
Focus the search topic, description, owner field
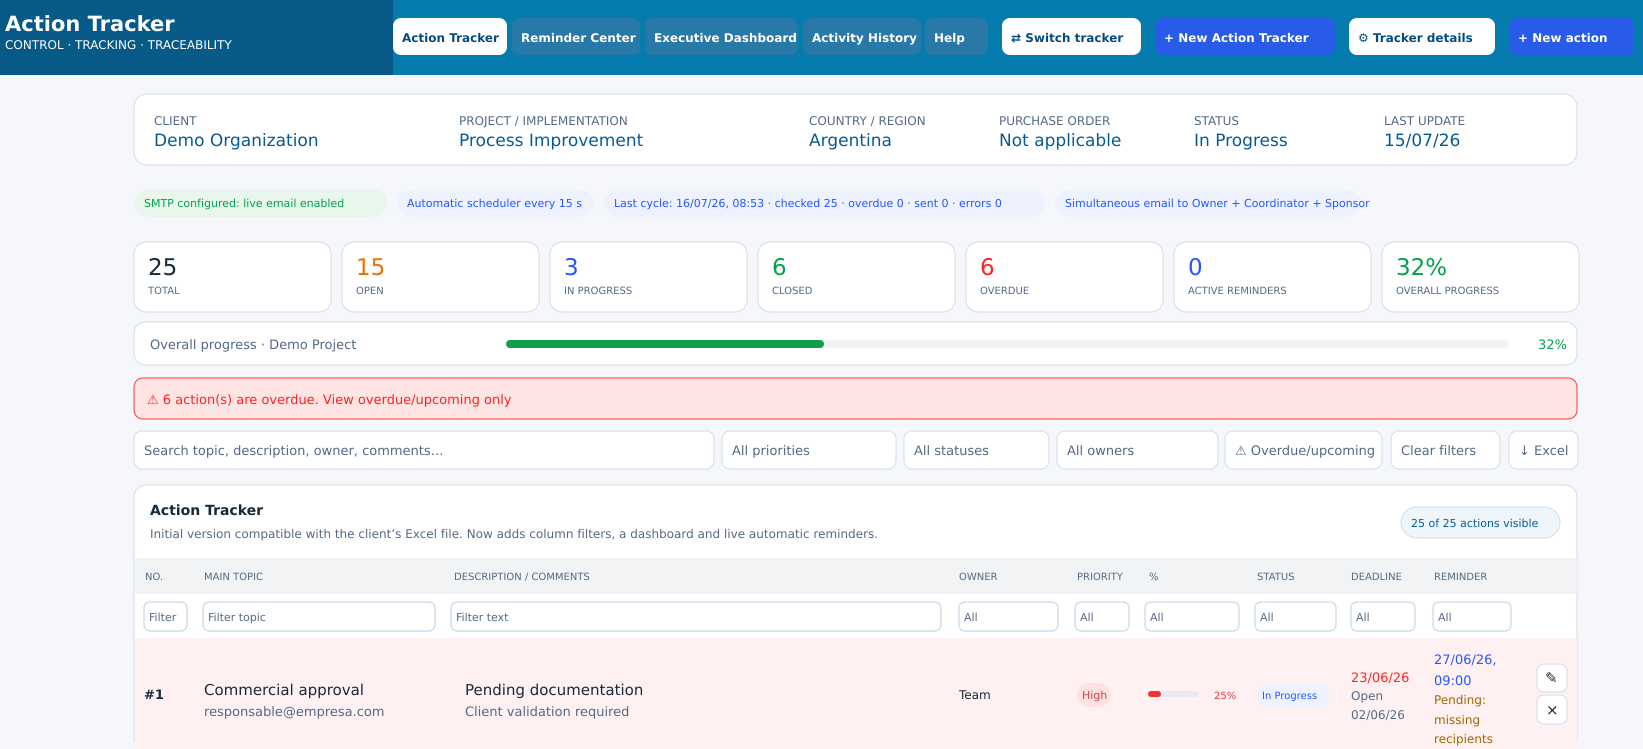[424, 450]
